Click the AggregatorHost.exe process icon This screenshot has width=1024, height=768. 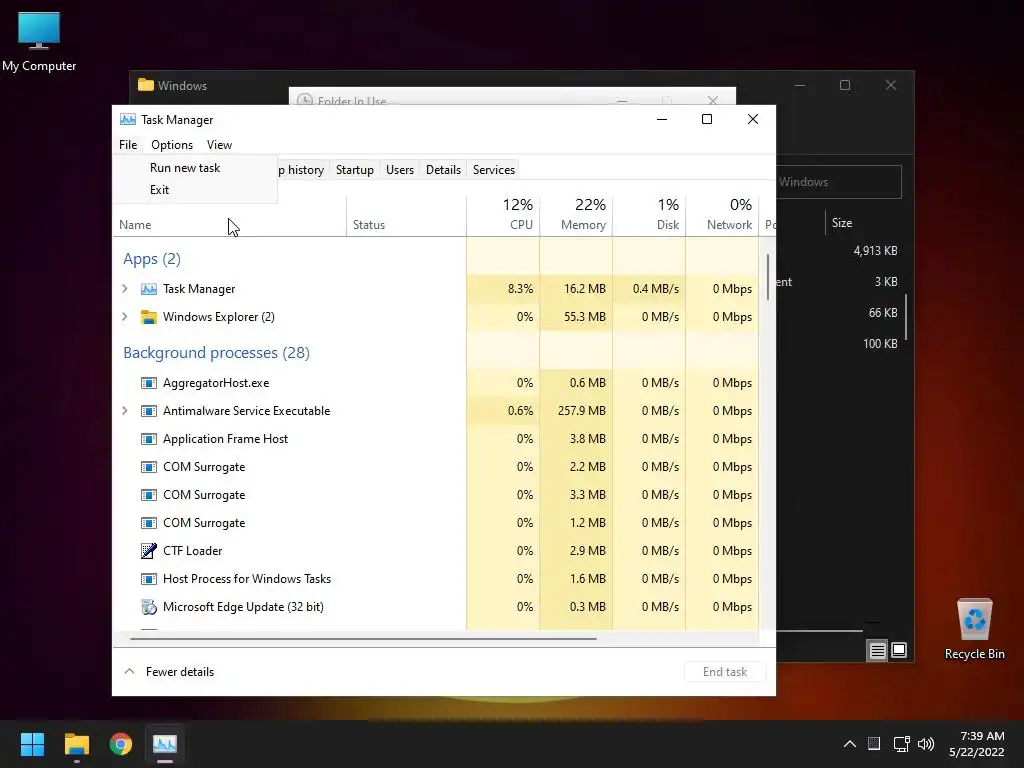[149, 383]
